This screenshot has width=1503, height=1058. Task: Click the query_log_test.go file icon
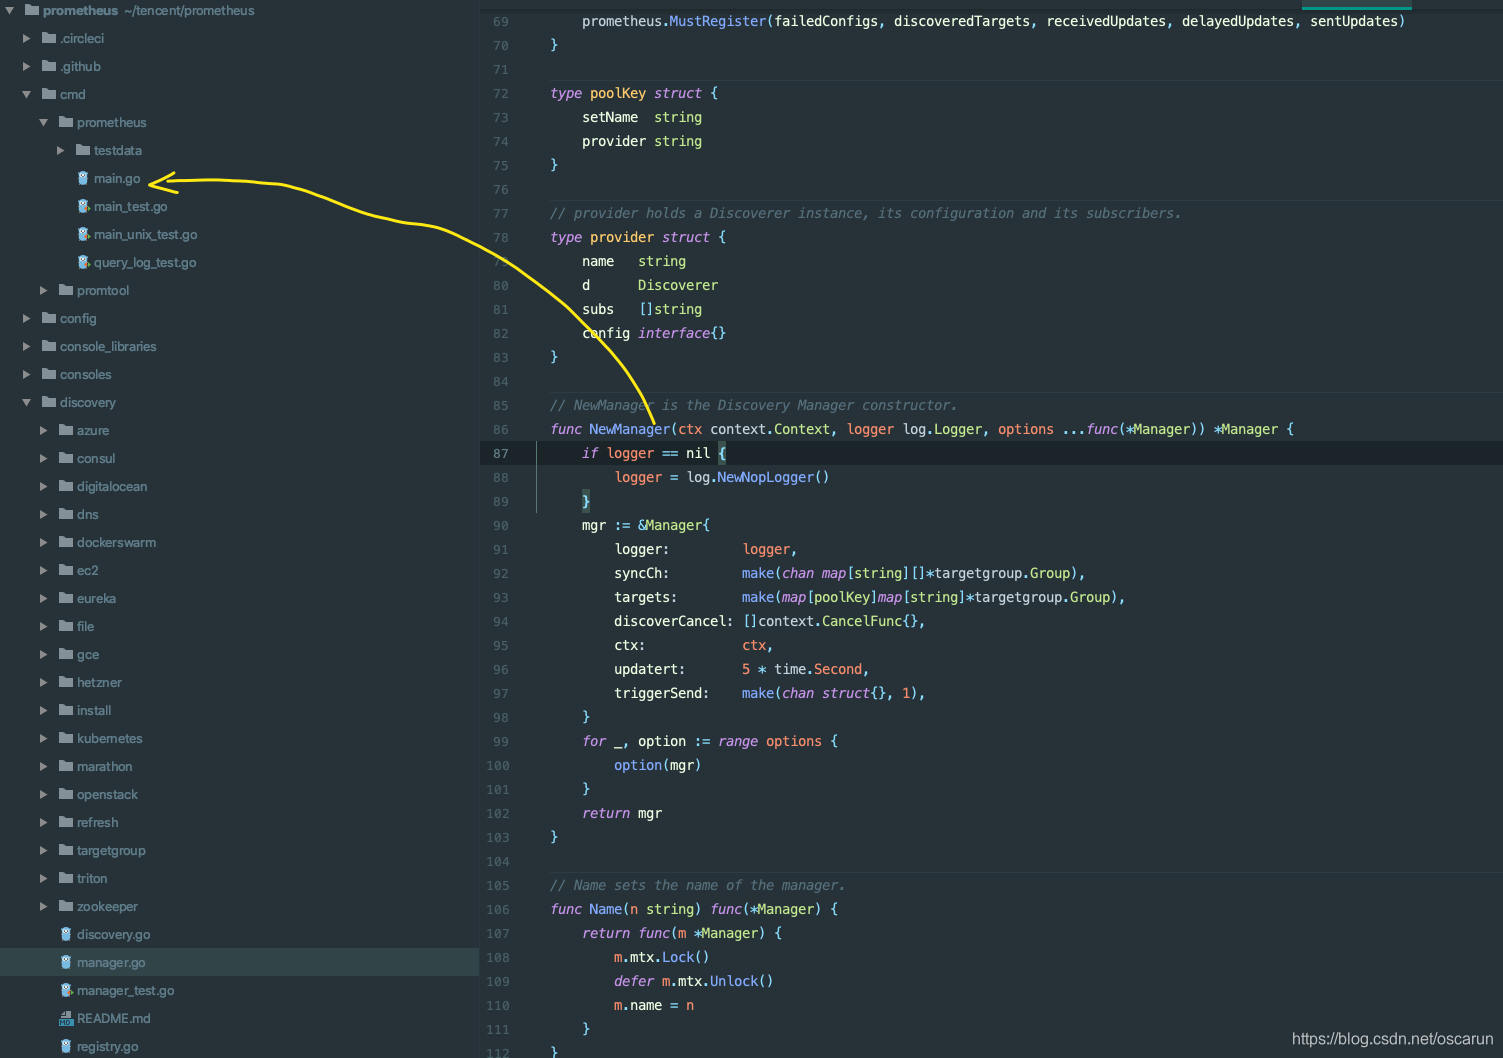click(83, 262)
